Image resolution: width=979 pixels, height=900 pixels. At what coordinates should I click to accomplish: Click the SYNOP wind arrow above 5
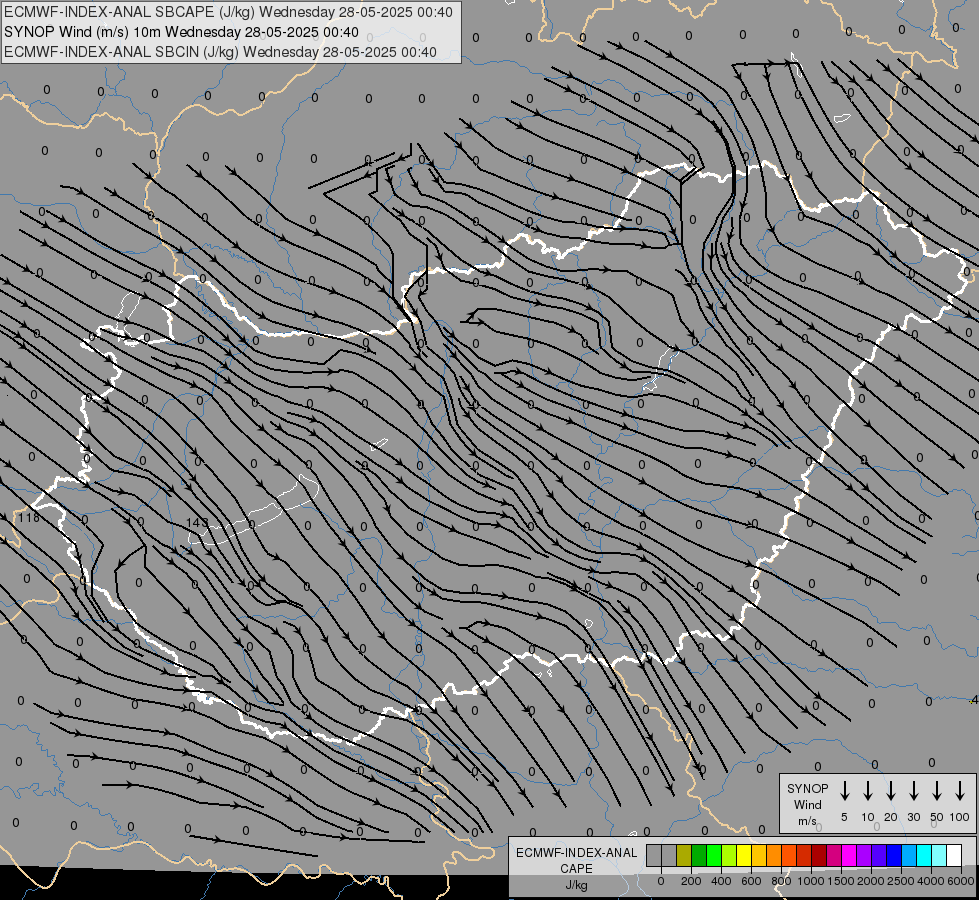click(845, 791)
